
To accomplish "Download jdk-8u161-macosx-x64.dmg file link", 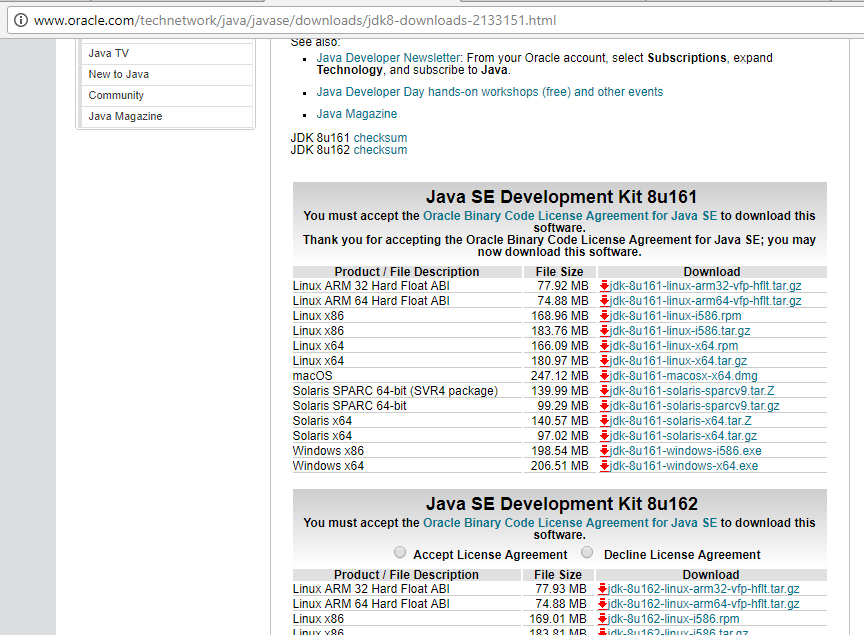I will click(683, 375).
